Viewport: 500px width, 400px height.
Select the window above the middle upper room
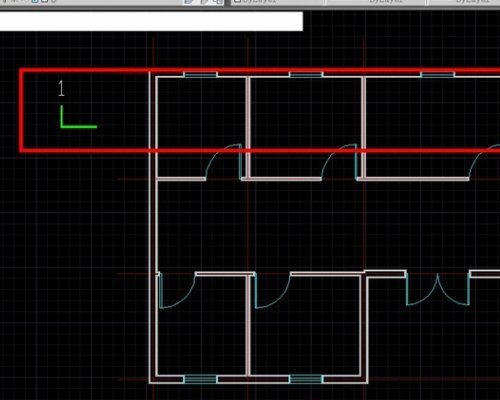[306, 75]
